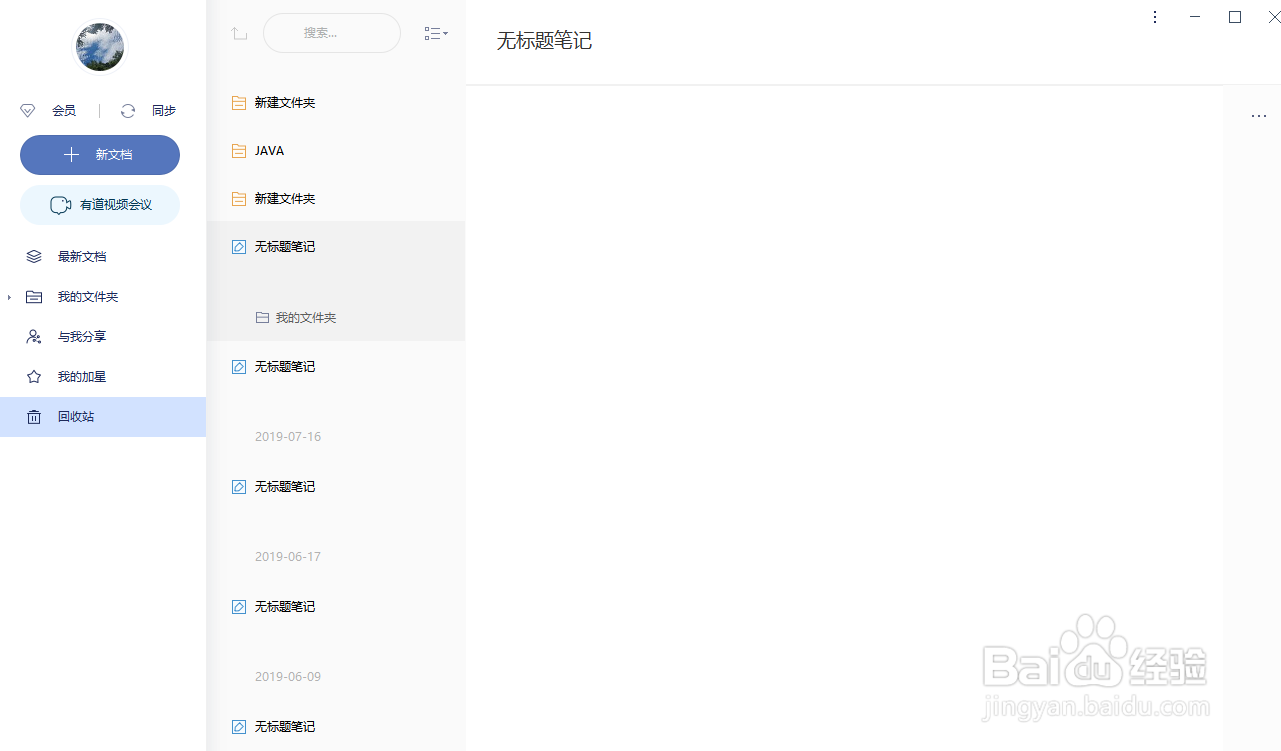The height and width of the screenshot is (751, 1281).
Task: Expand the 无标题笔记 entry showing 我的文件夹
Action: point(283,246)
